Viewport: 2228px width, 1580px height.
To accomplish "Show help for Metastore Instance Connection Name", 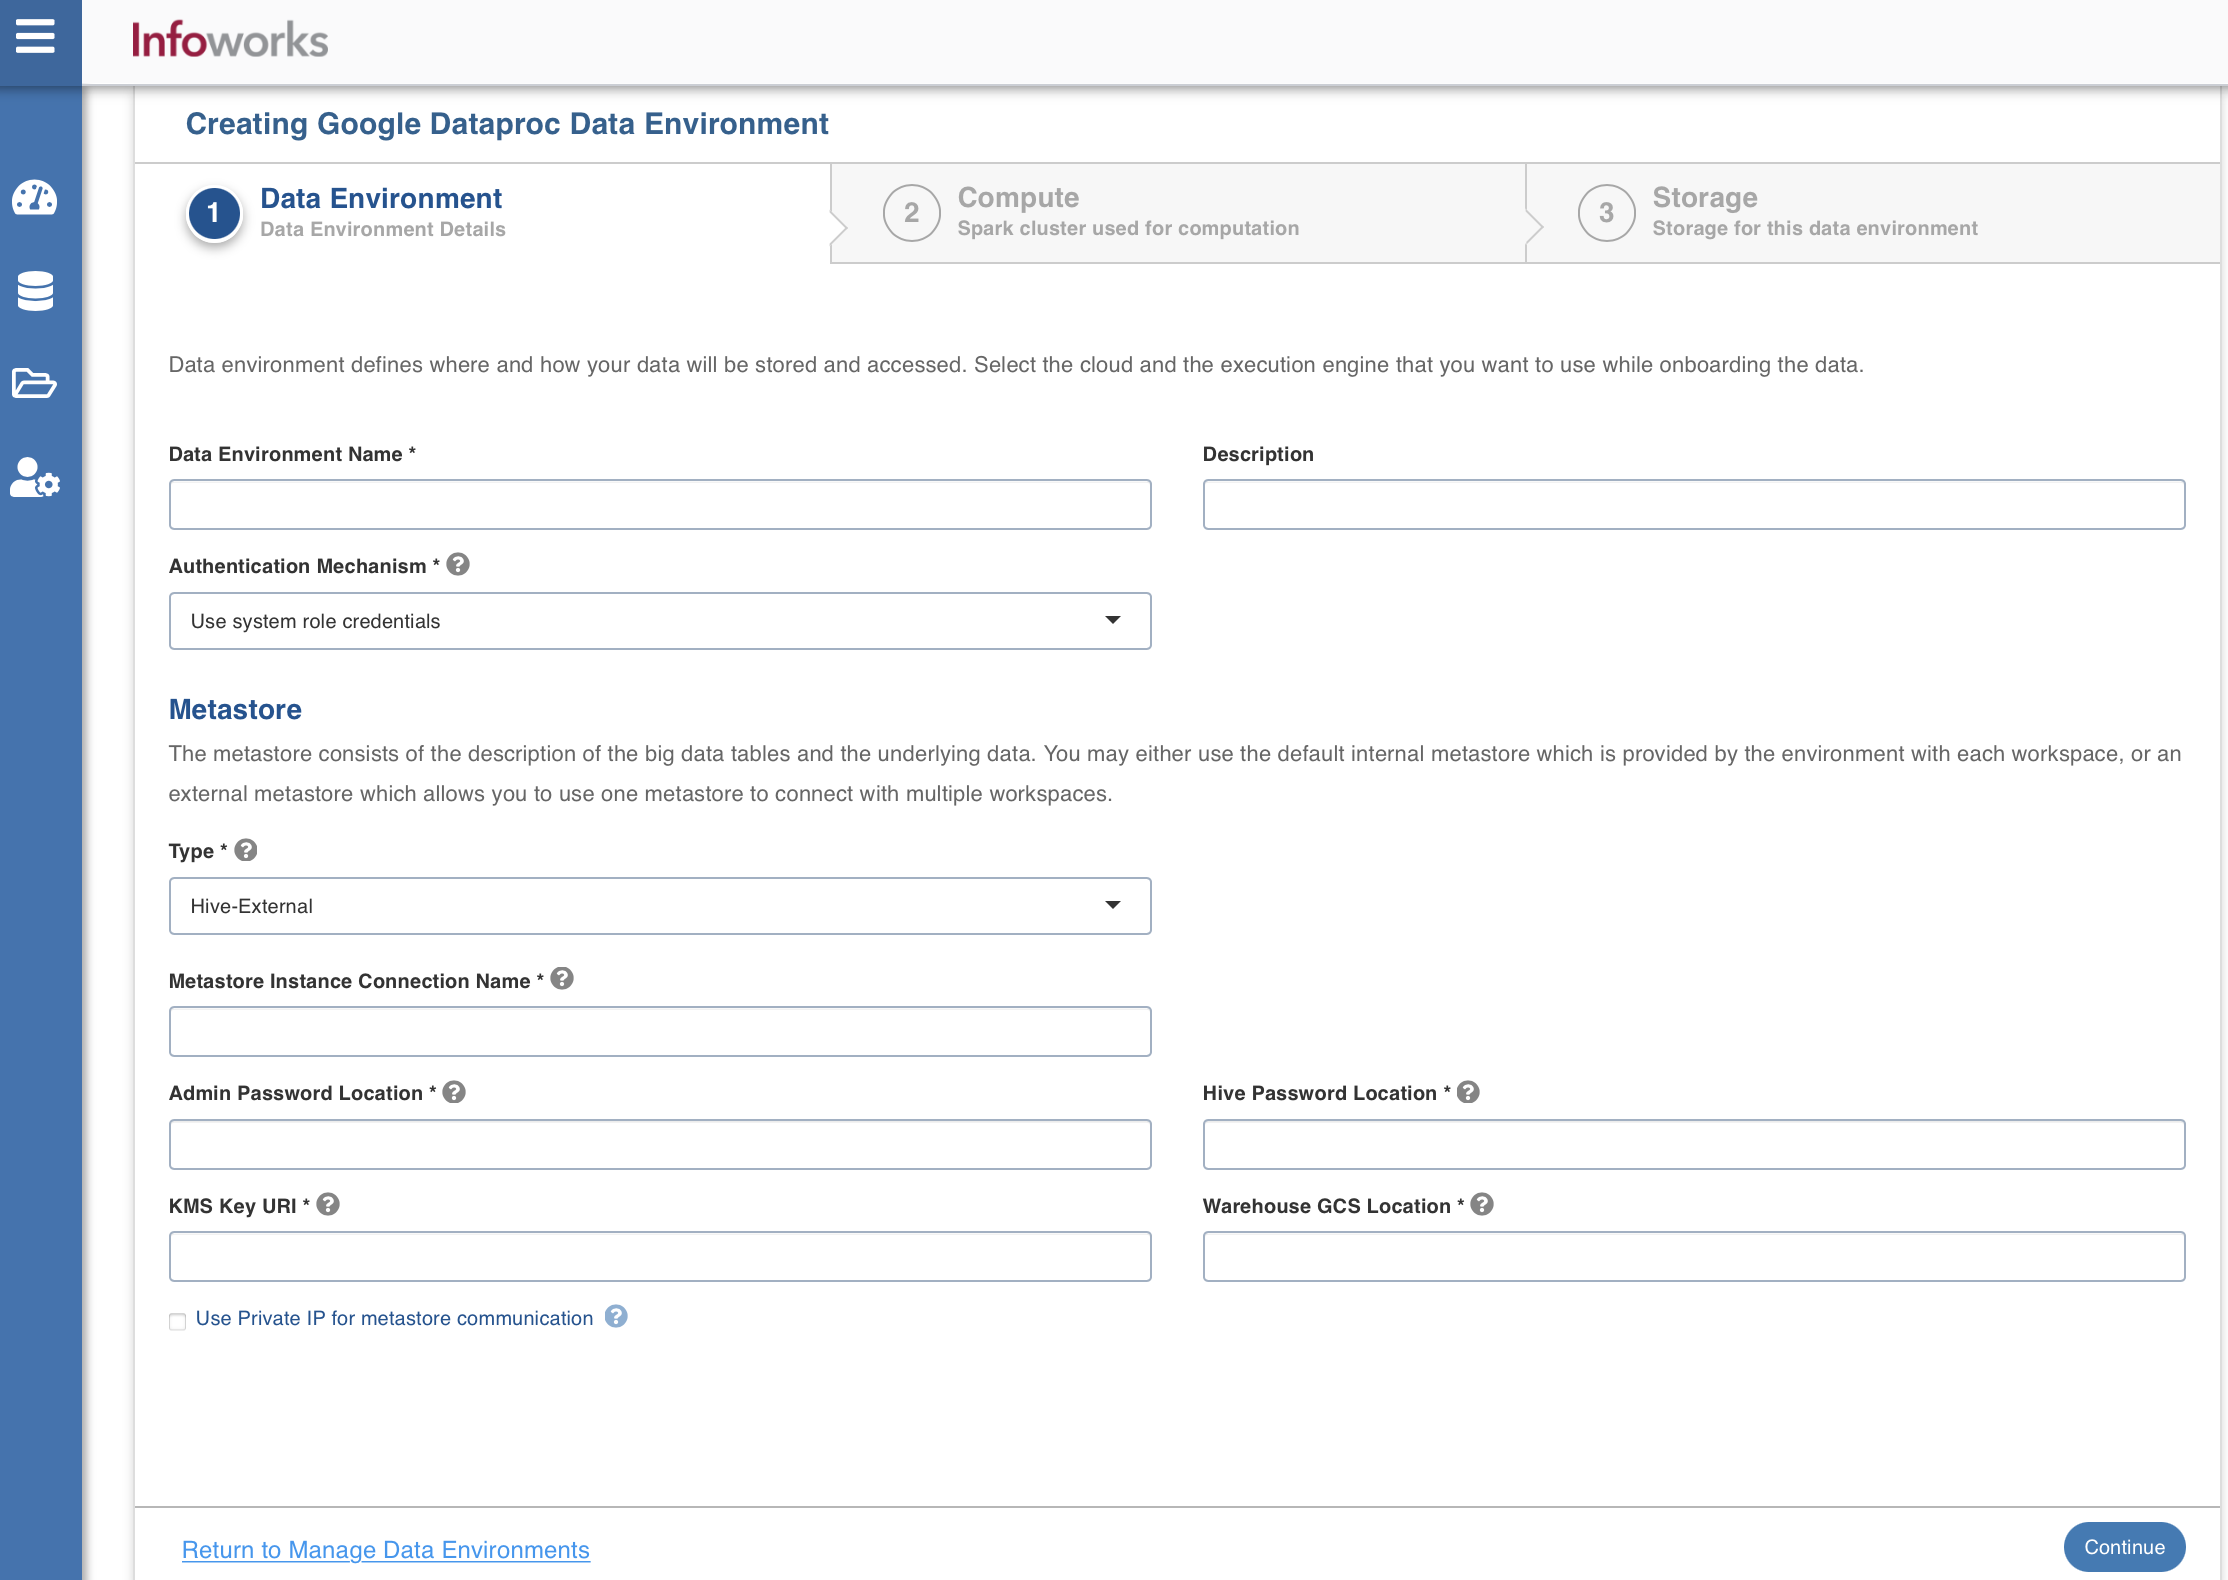I will (x=562, y=979).
